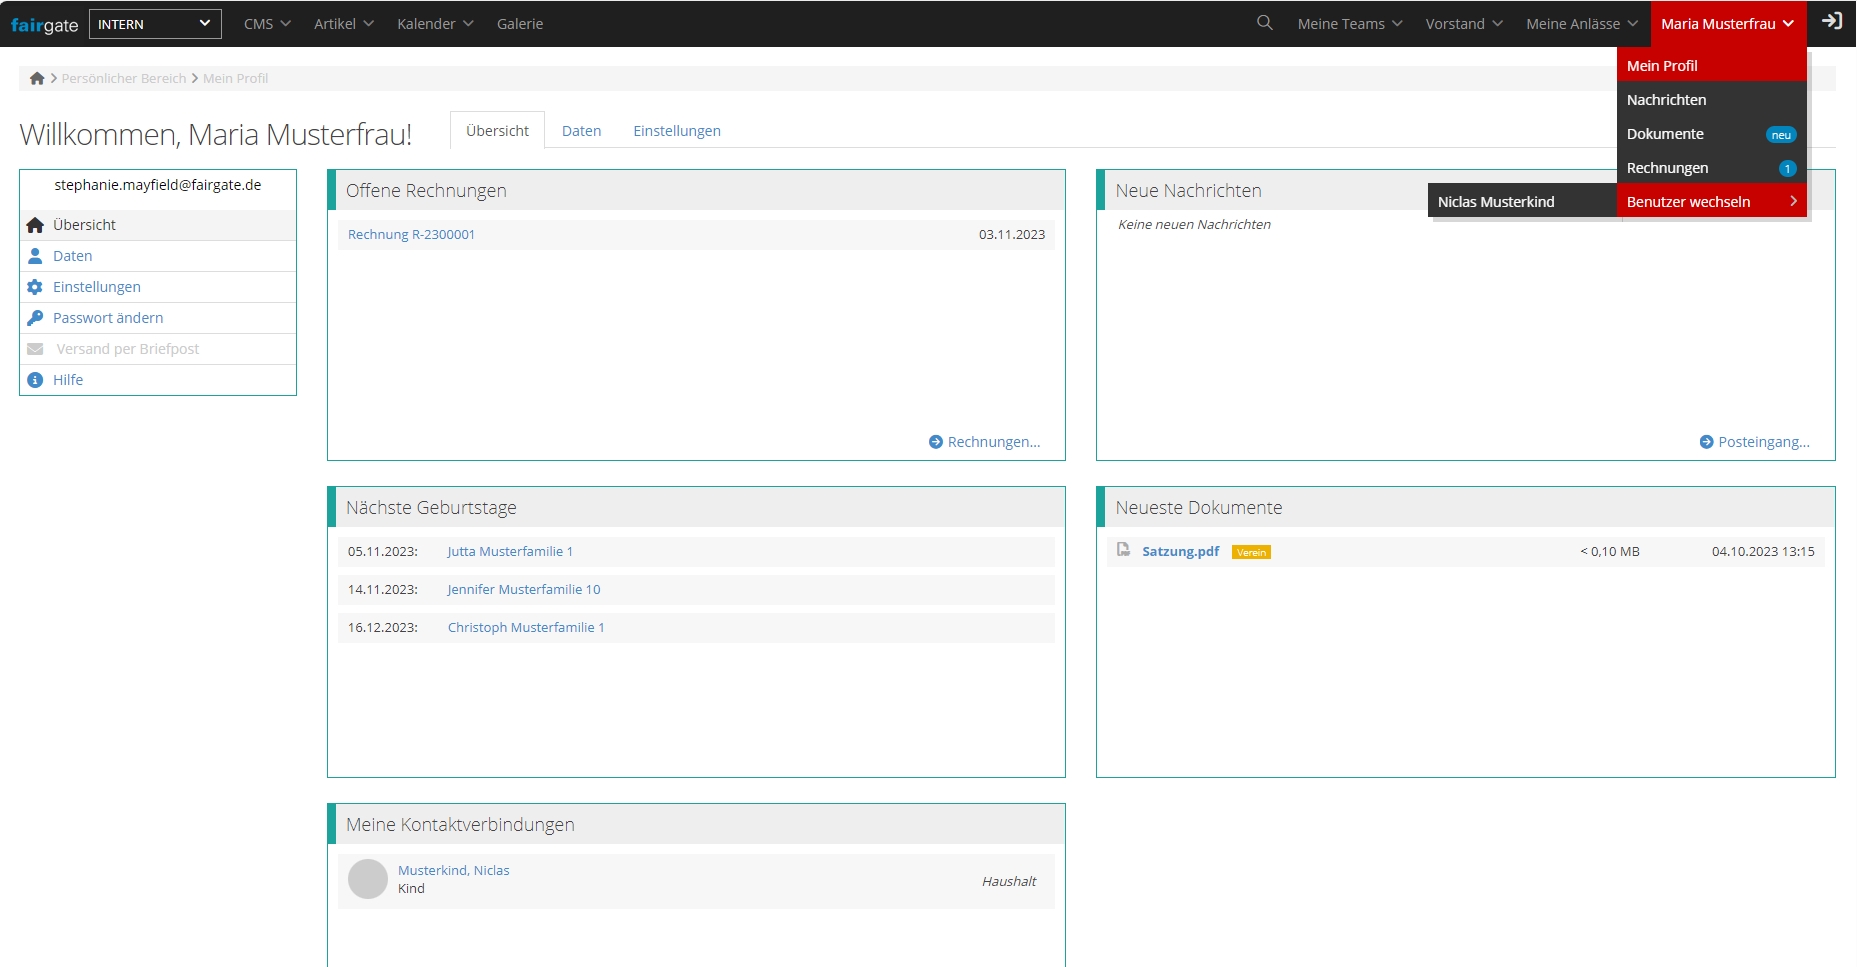Expand the Meine Teams dropdown
Viewport: 1857px width, 967px height.
[x=1349, y=24]
